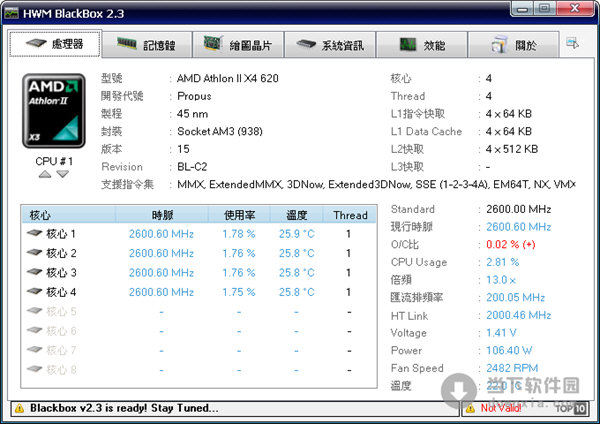The width and height of the screenshot is (600, 424).
Task: Click the CPU Usage value 2.81 %
Action: pos(502,262)
